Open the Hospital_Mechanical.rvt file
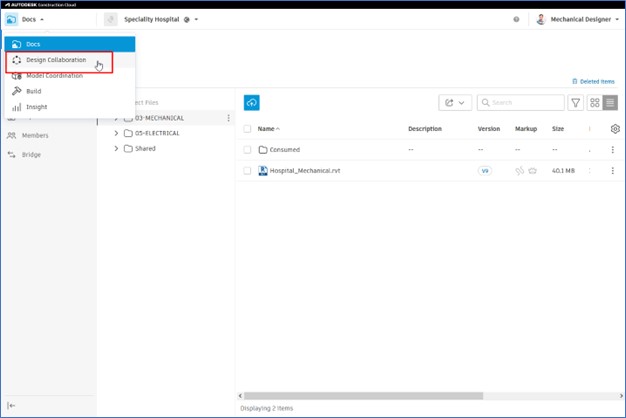626x418 pixels. (x=305, y=171)
